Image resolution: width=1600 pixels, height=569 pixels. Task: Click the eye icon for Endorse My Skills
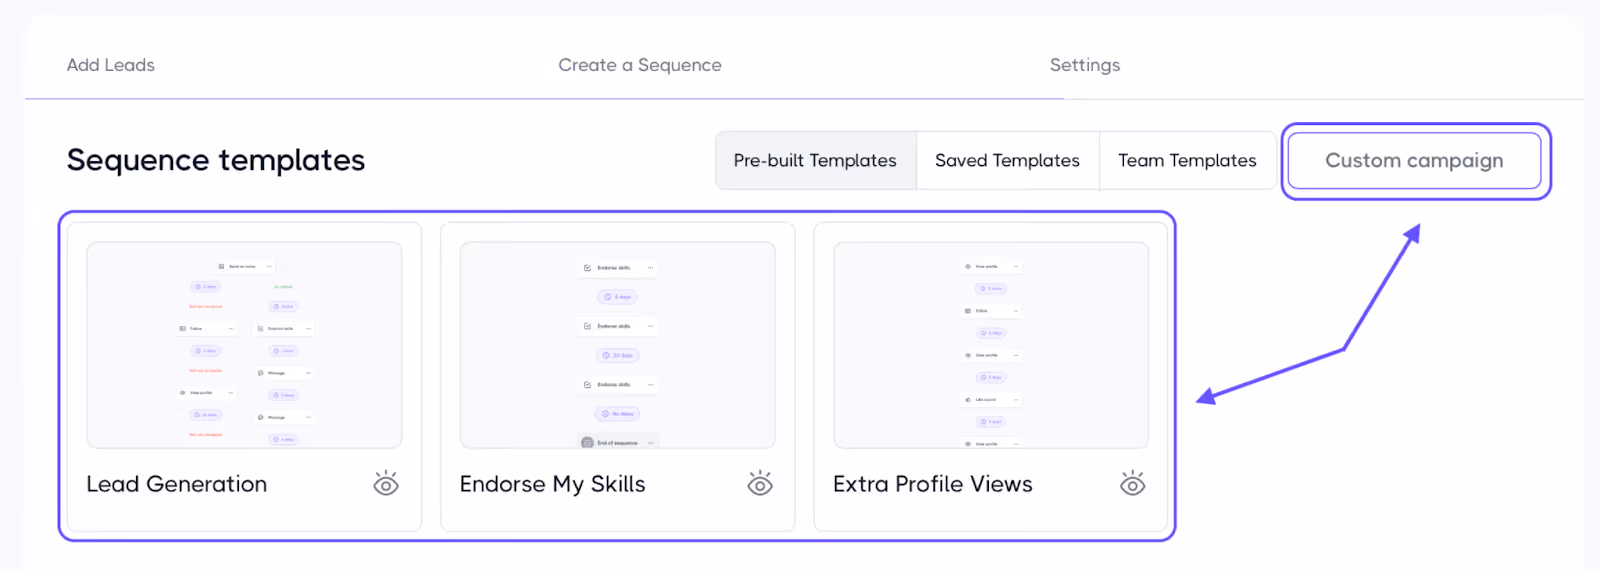(x=760, y=484)
